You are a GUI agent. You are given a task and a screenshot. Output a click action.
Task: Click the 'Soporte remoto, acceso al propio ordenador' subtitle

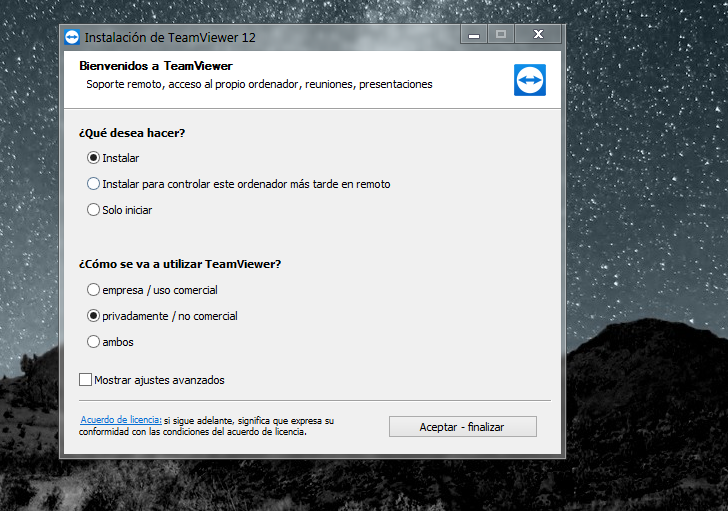click(x=259, y=84)
